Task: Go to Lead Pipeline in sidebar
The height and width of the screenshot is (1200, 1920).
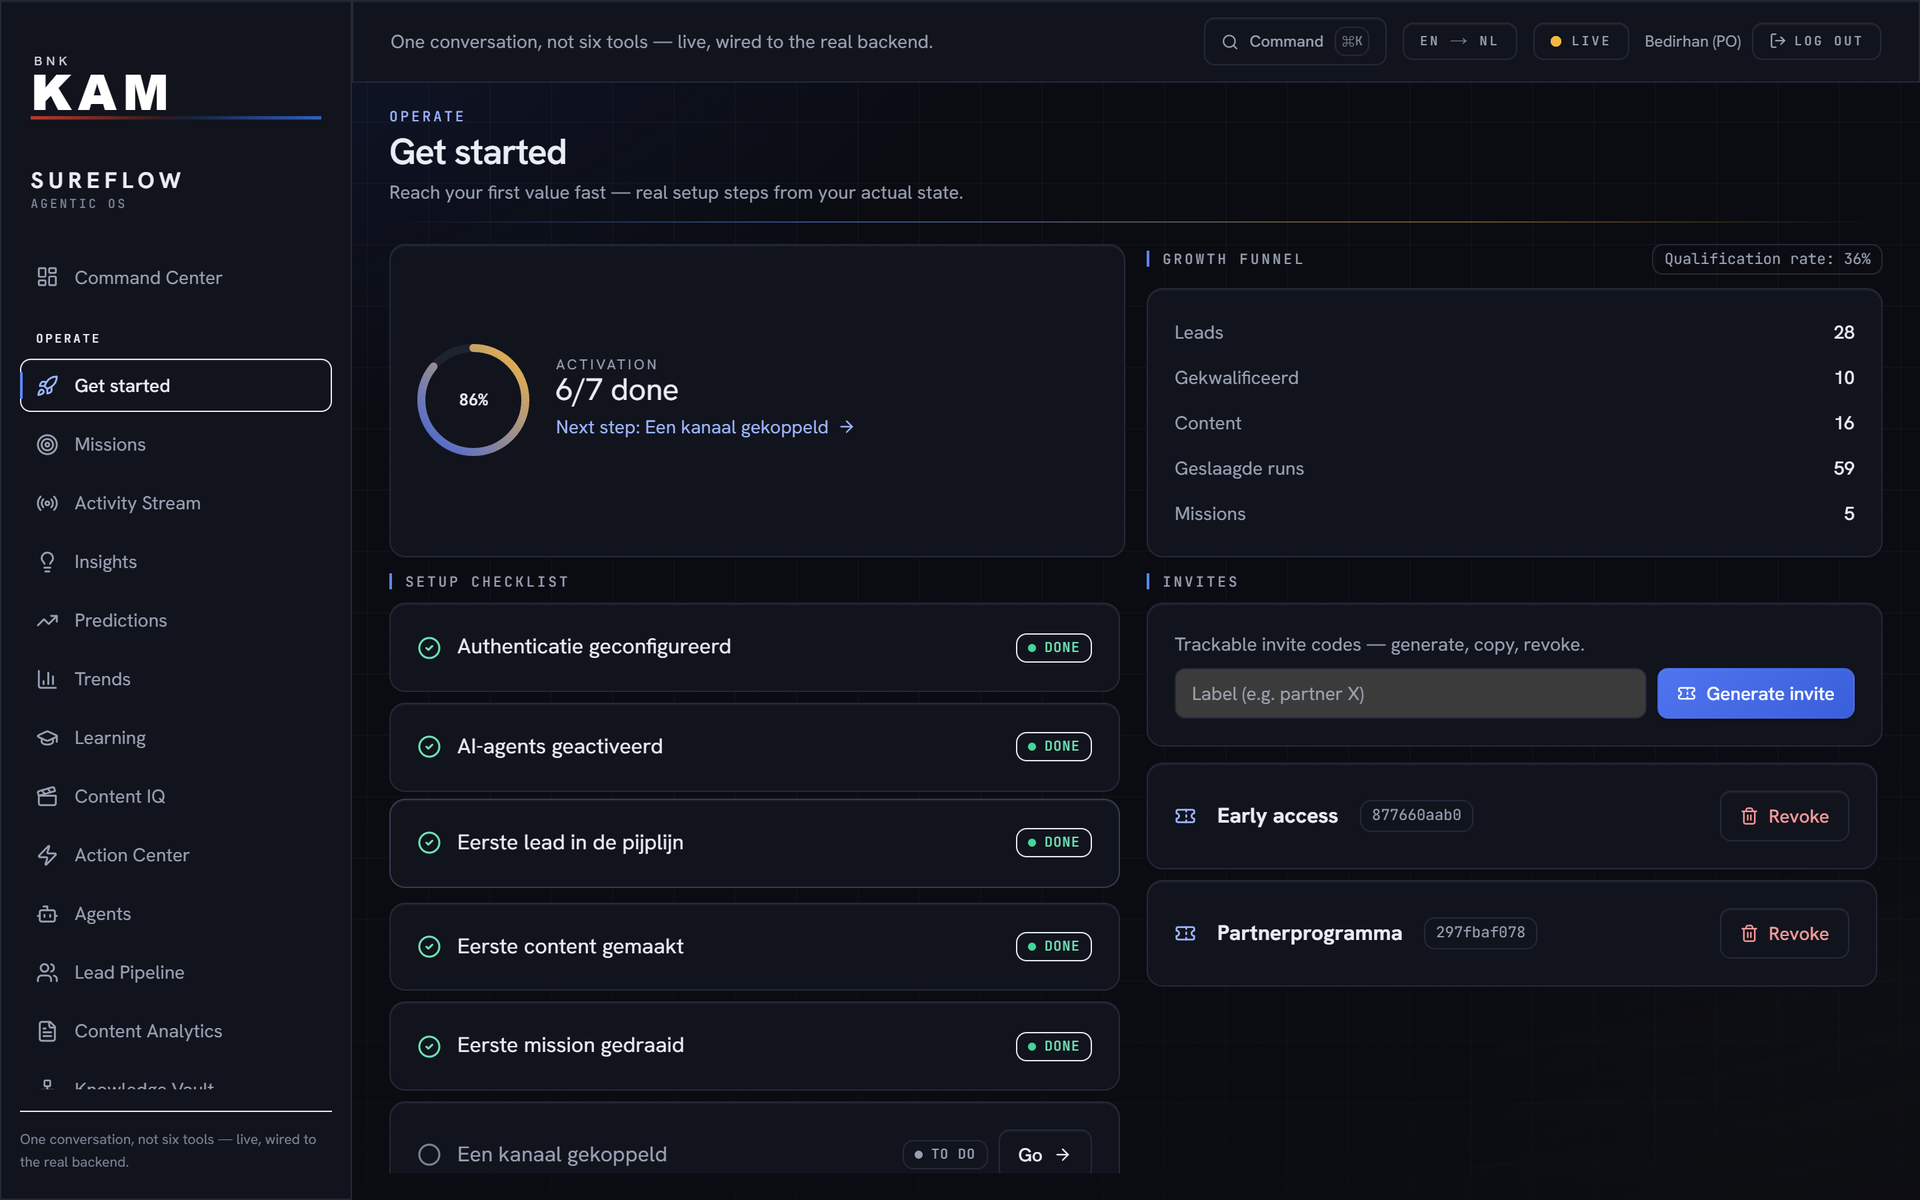Action: pyautogui.click(x=176, y=973)
